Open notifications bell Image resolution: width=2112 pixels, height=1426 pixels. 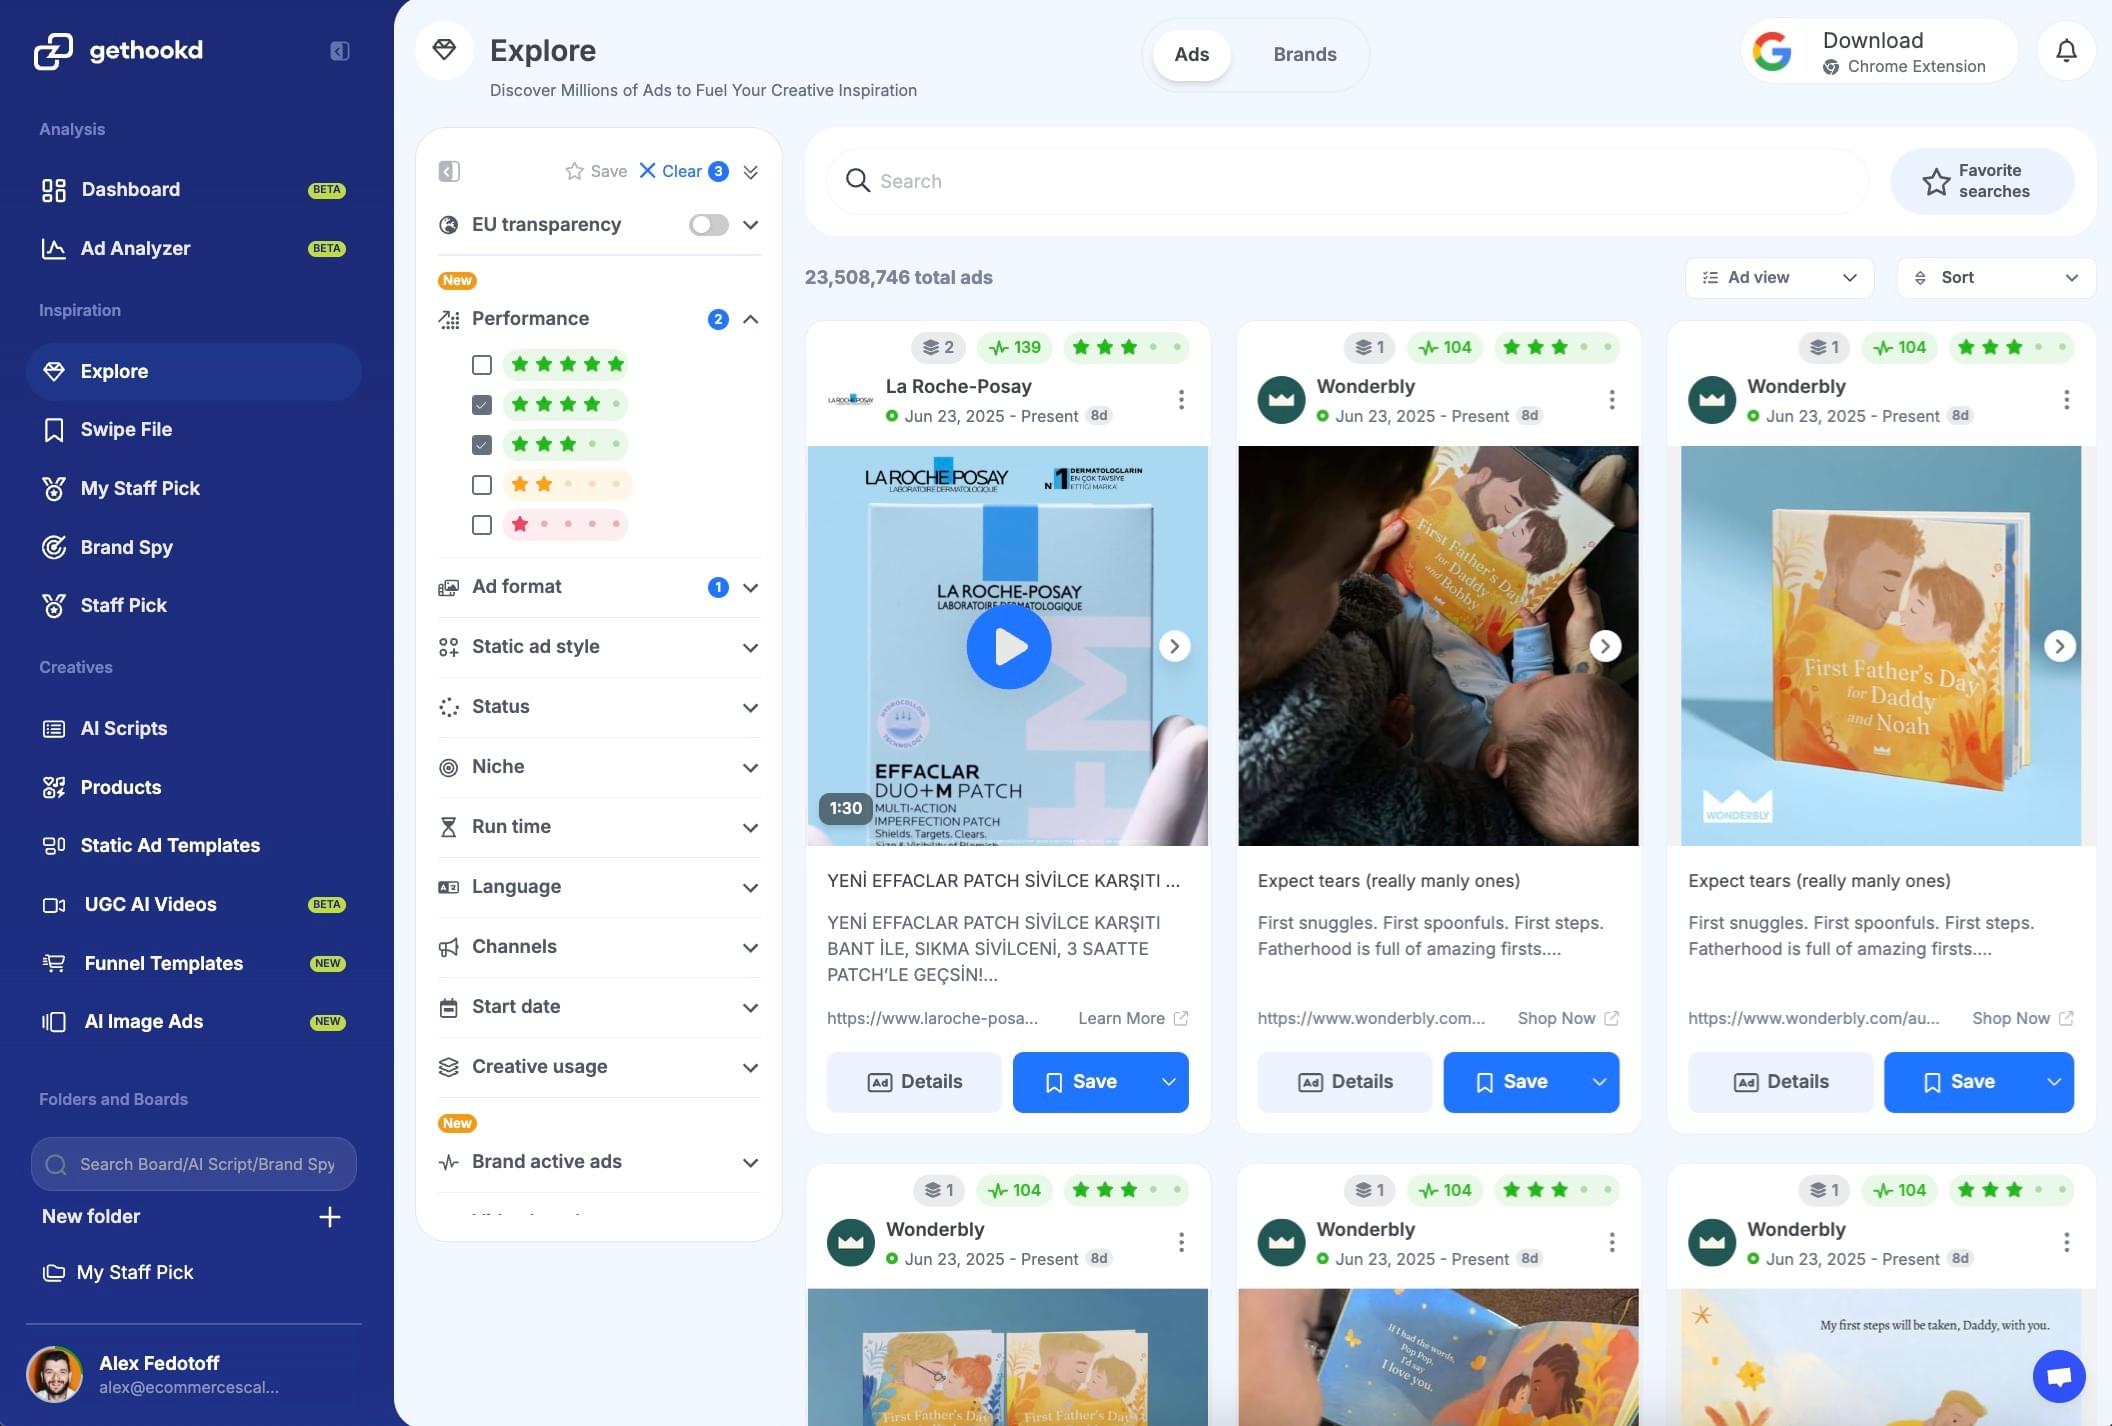click(x=2066, y=51)
